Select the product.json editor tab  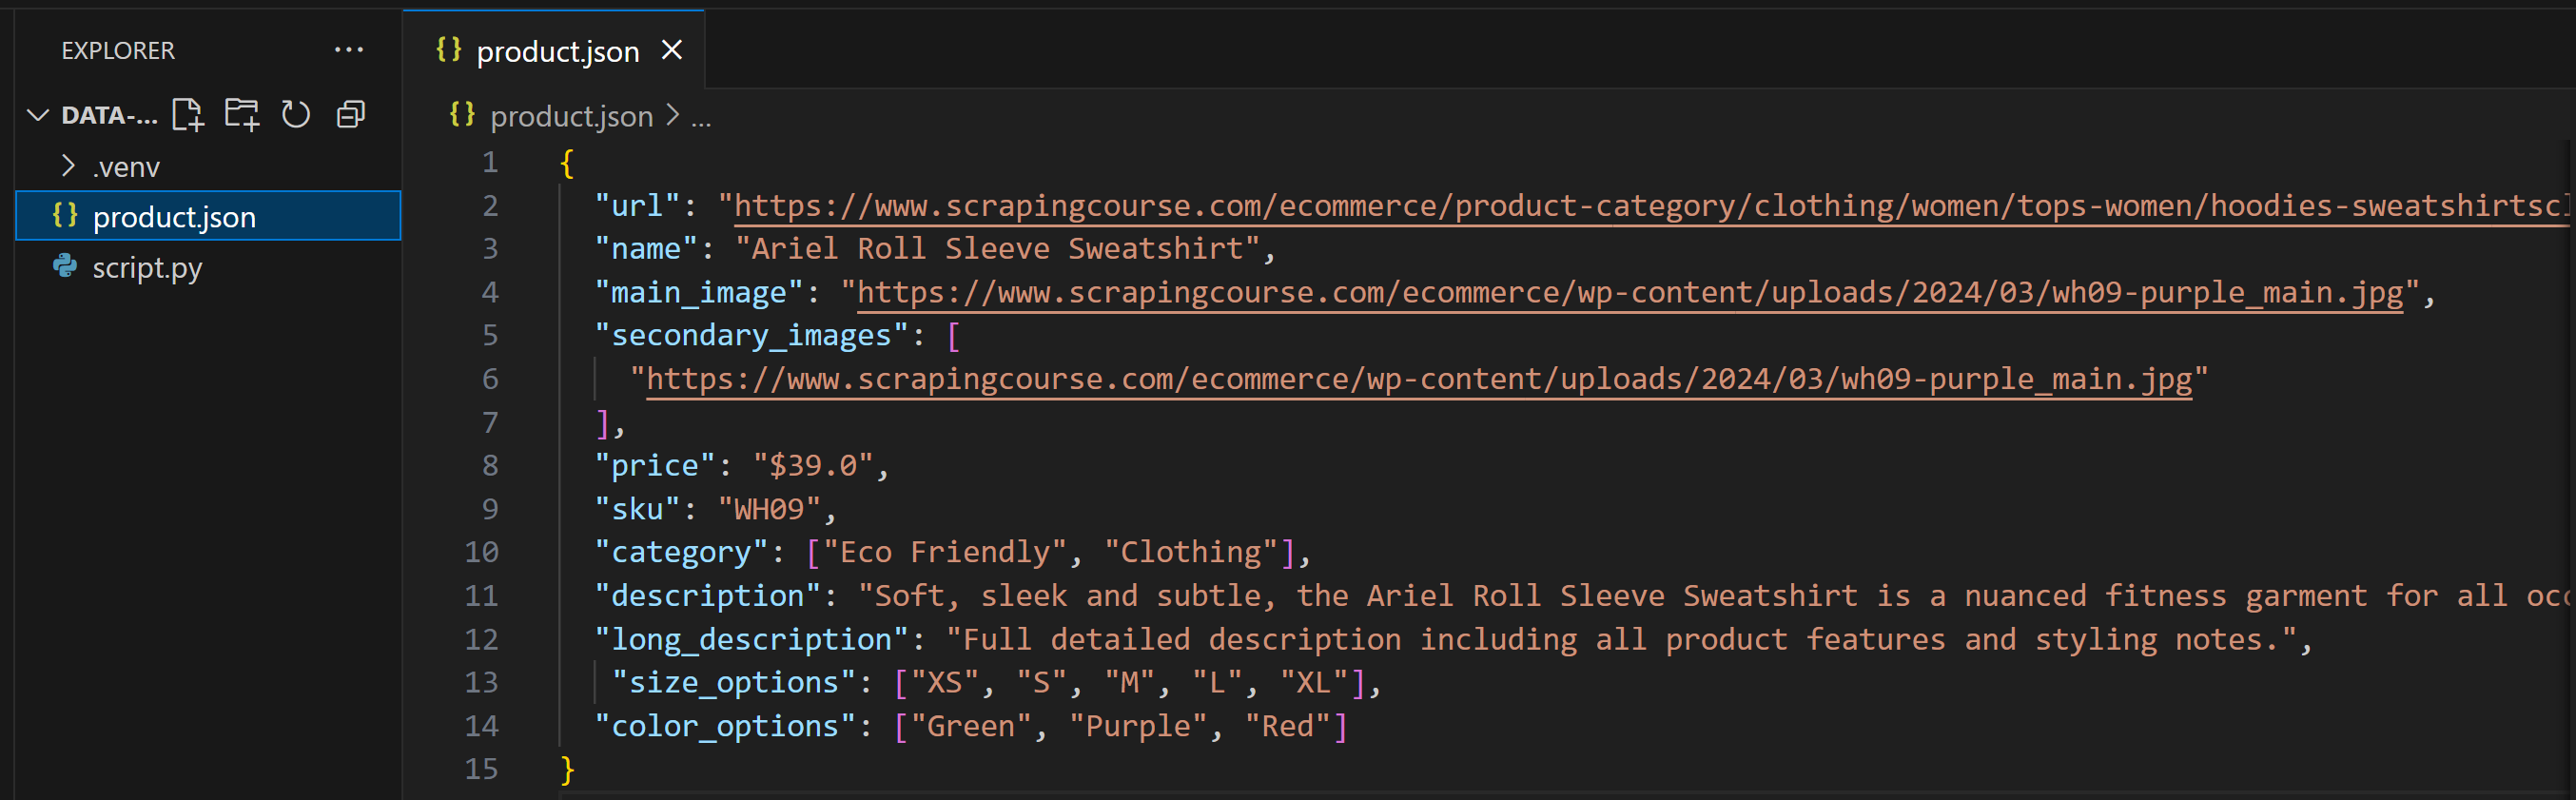[x=557, y=51]
